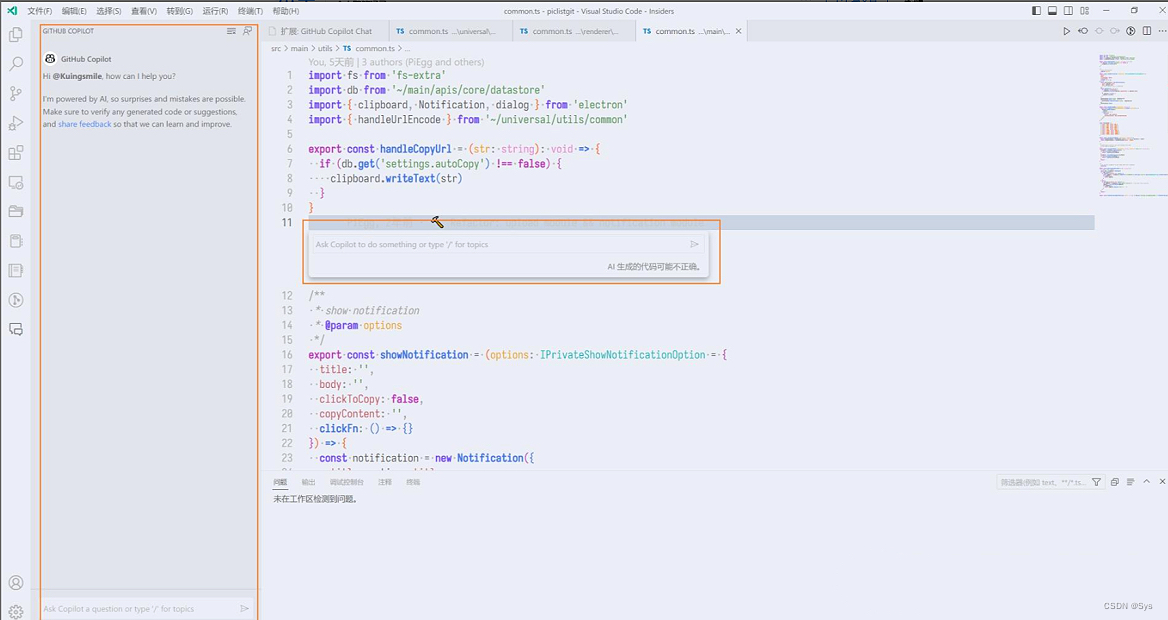
Task: Maximize the bottom panel with chevron
Action: (x=1146, y=482)
